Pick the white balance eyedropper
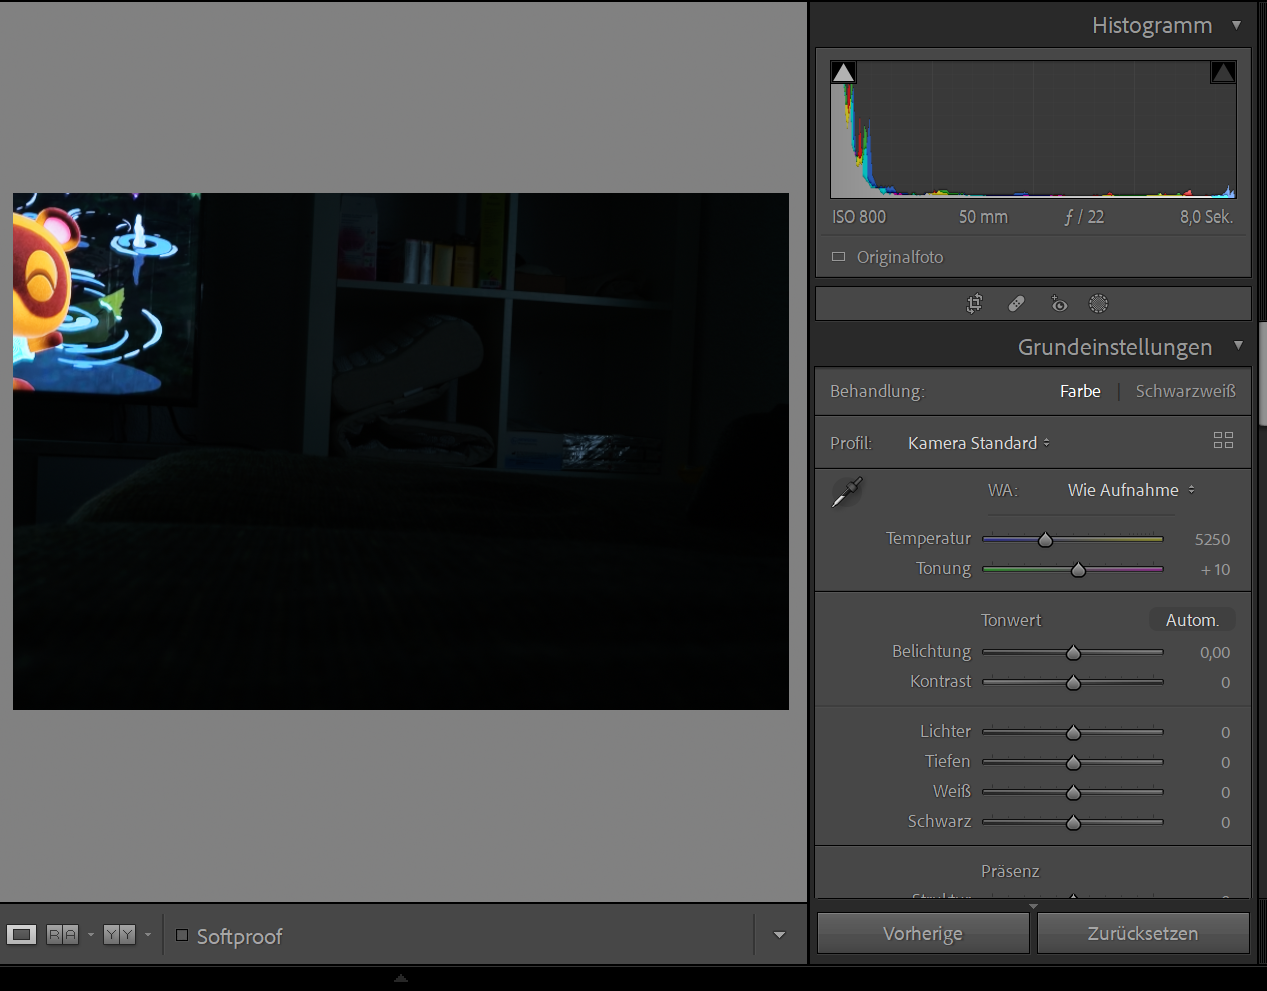The height and width of the screenshot is (991, 1267). (847, 492)
